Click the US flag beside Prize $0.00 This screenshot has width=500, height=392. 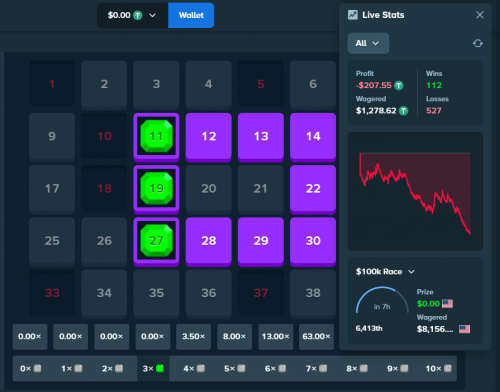pos(447,304)
